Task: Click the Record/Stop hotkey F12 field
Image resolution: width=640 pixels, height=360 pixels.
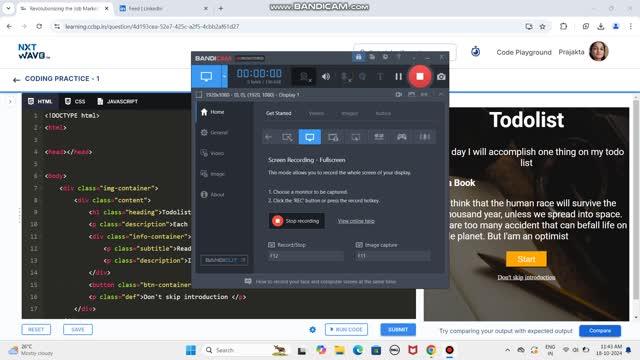Action: click(306, 256)
